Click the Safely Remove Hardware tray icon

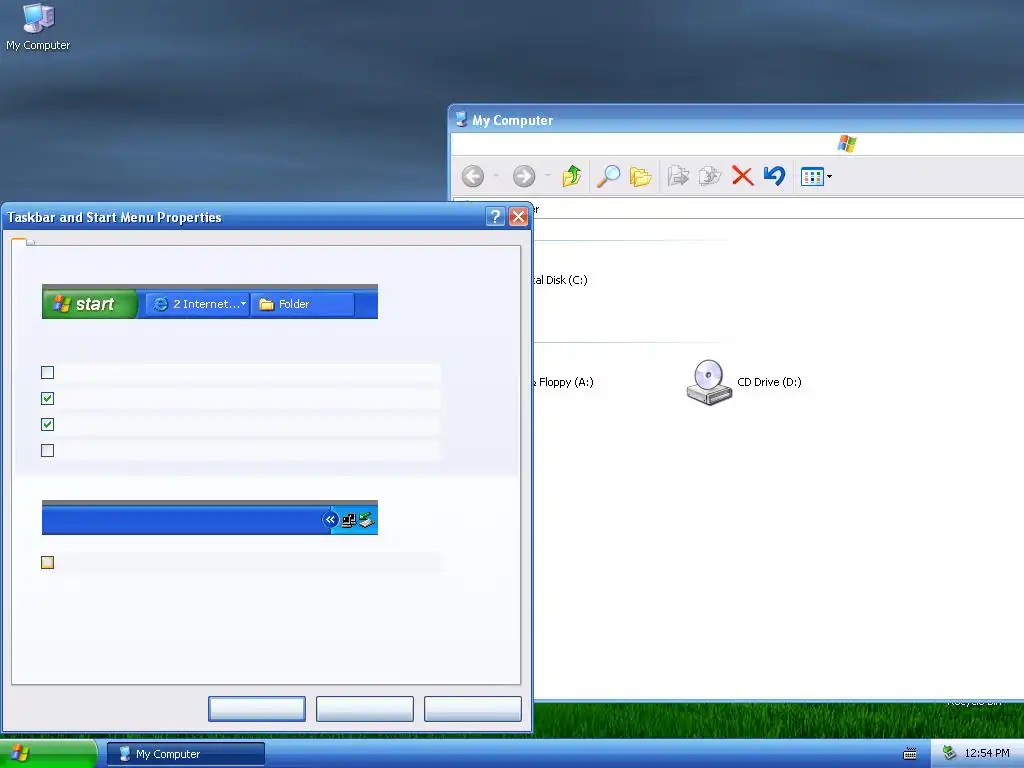(950, 754)
